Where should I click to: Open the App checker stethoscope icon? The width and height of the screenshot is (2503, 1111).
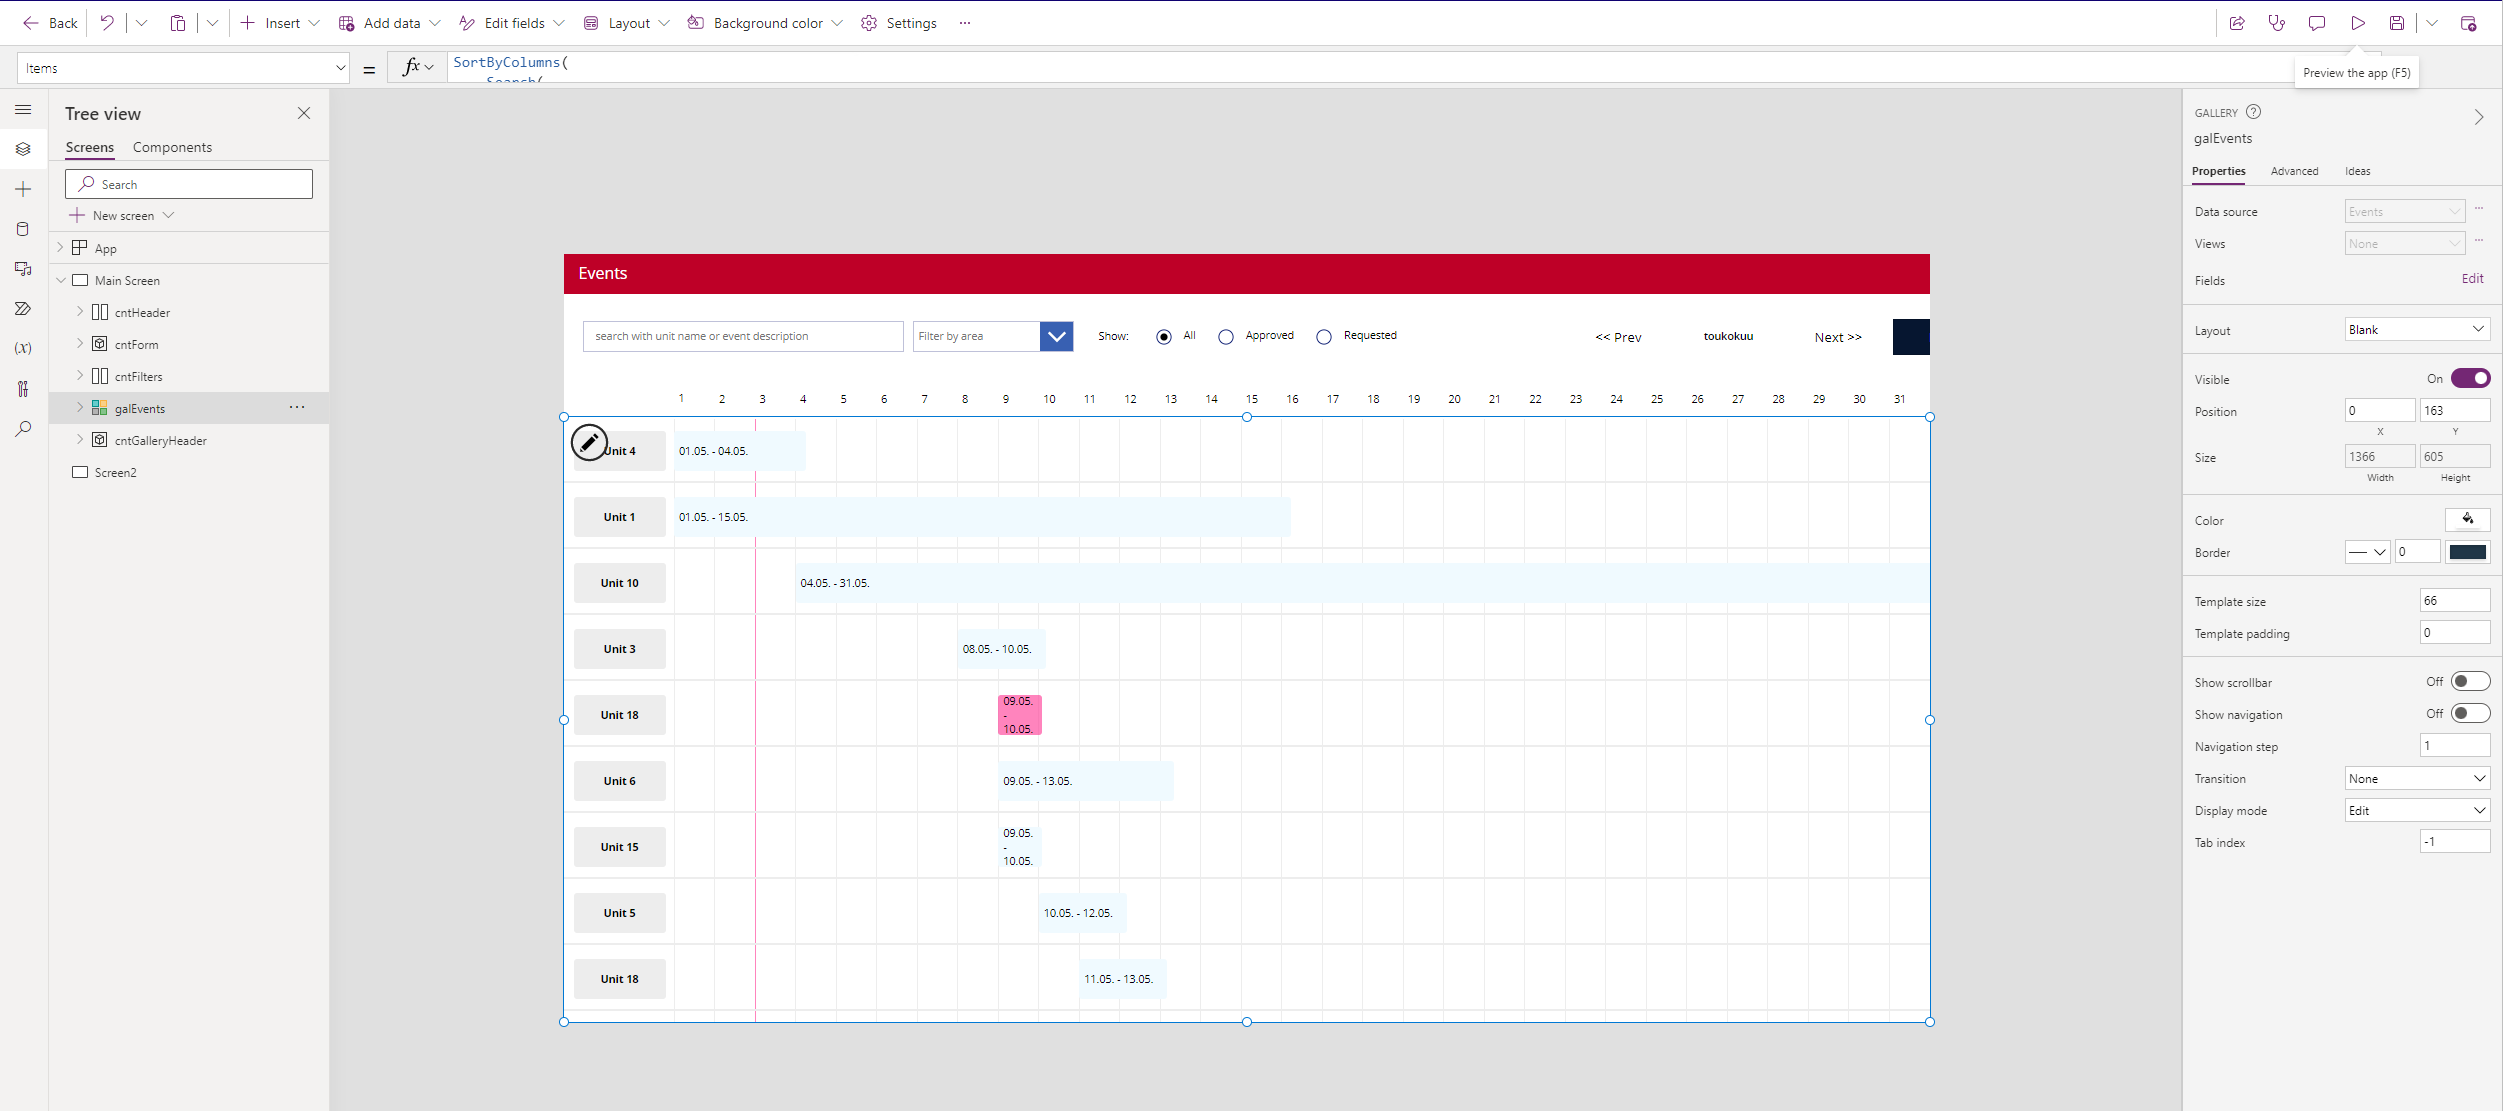2277,23
